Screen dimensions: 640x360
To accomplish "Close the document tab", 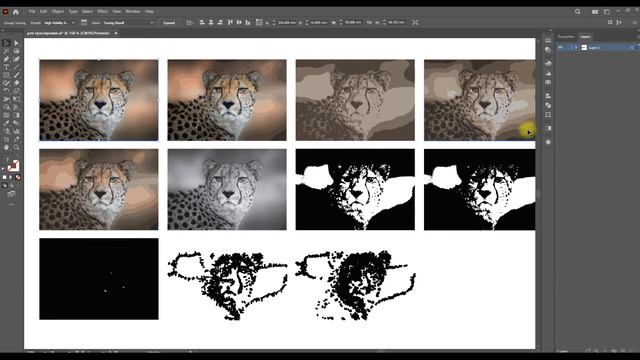I will (116, 33).
